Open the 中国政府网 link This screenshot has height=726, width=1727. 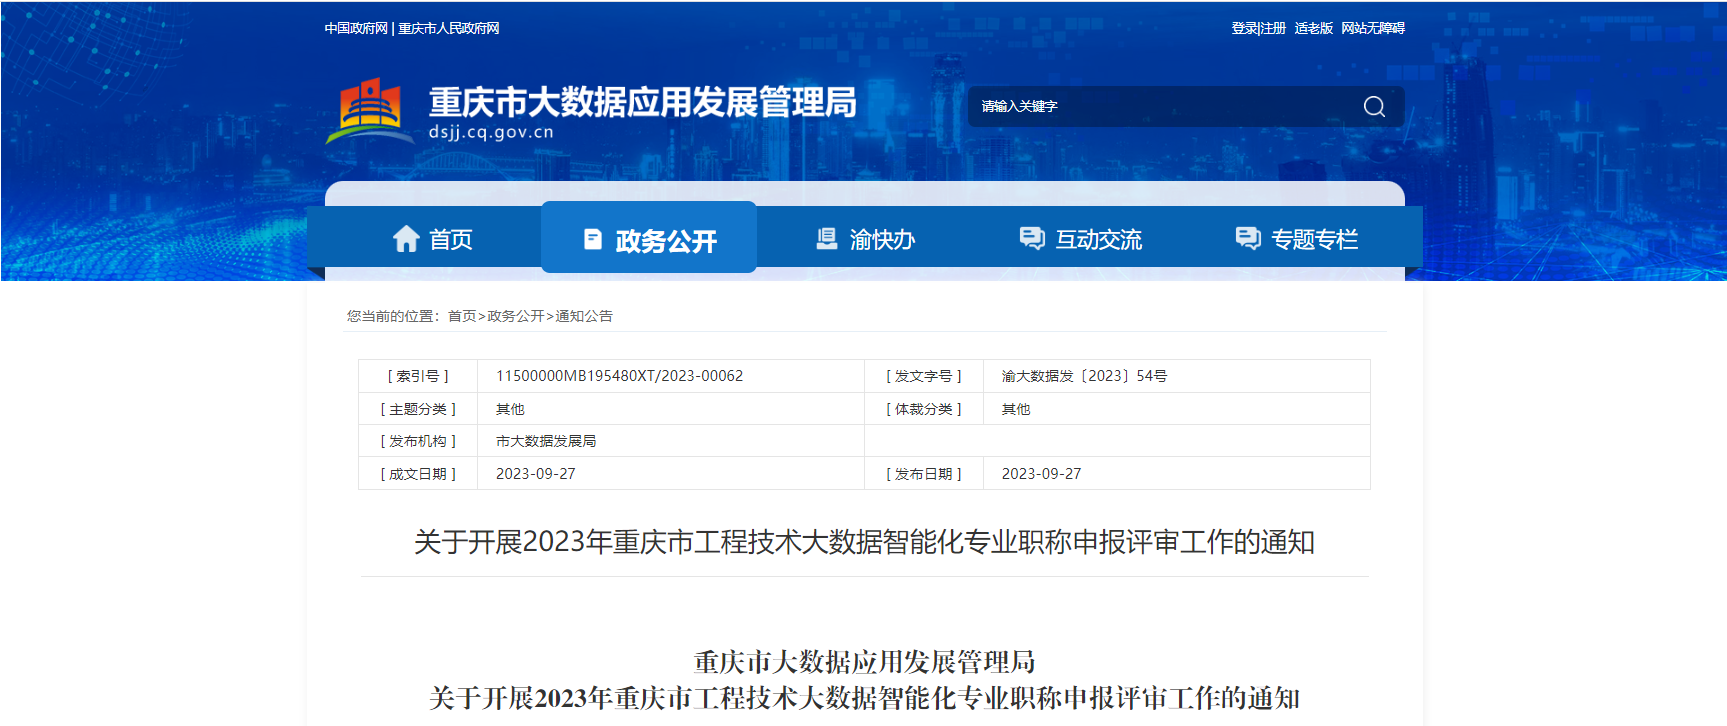click(355, 28)
